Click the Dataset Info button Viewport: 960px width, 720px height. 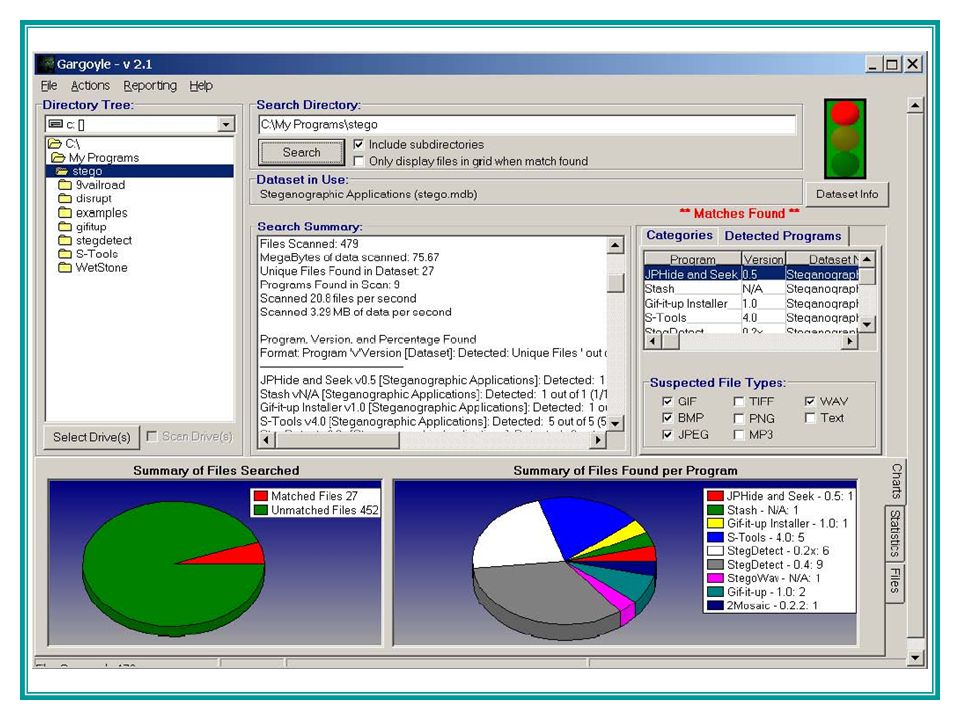[x=847, y=194]
